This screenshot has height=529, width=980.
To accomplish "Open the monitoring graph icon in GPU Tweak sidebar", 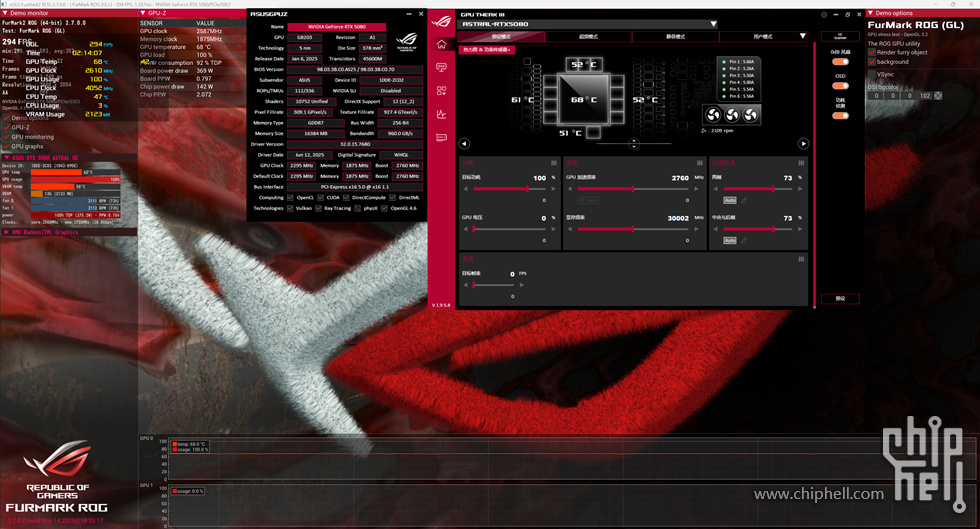I will coord(441,114).
